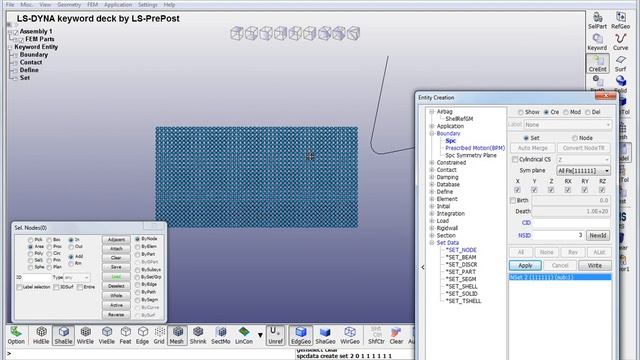
Task: Toggle the Grid display icon
Action: coord(159,335)
